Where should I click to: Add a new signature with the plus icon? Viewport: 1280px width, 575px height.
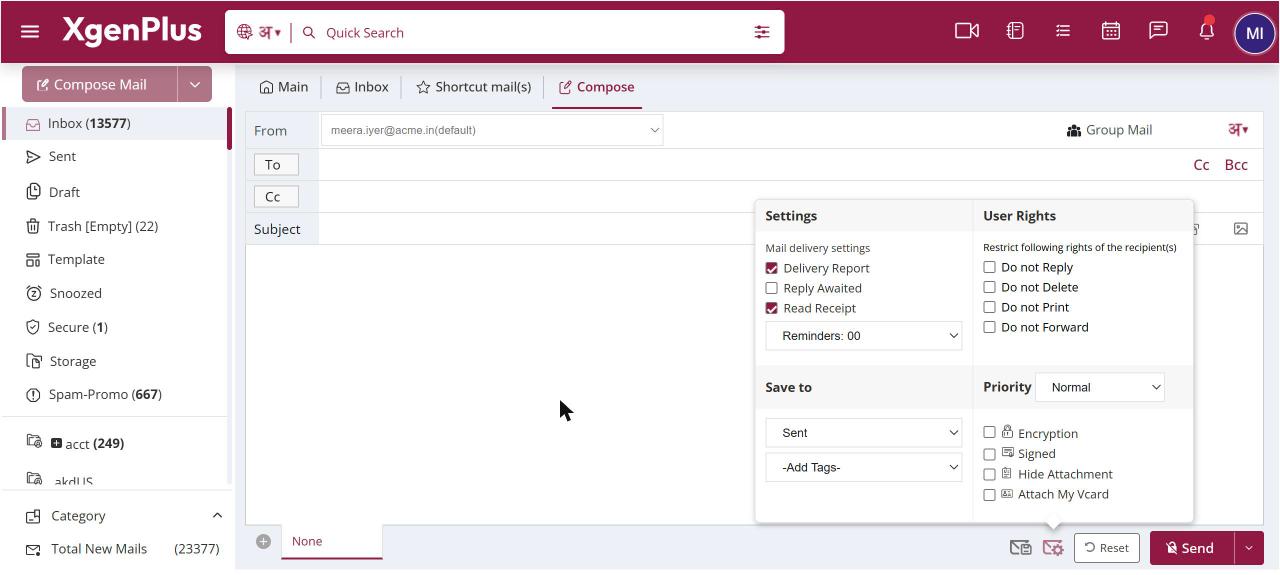click(x=263, y=541)
